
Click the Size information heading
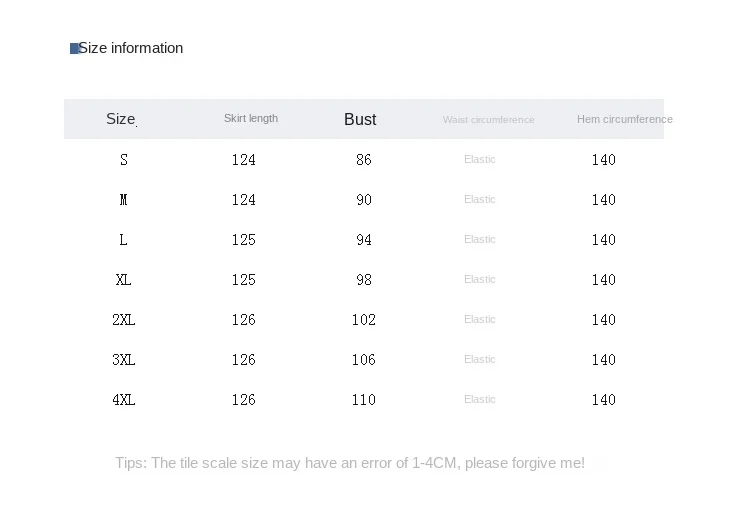[131, 48]
